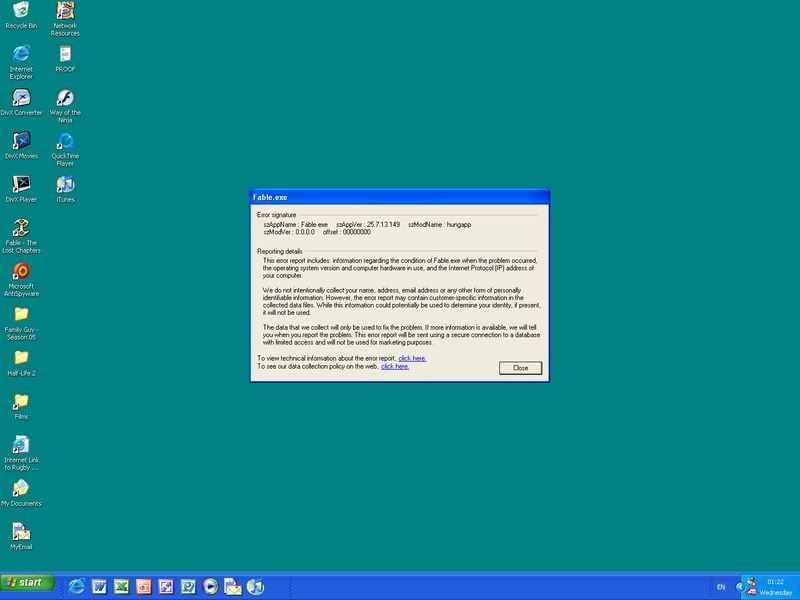Select the iTunes desktop shortcut
This screenshot has height=600, width=800.
pyautogui.click(x=65, y=188)
